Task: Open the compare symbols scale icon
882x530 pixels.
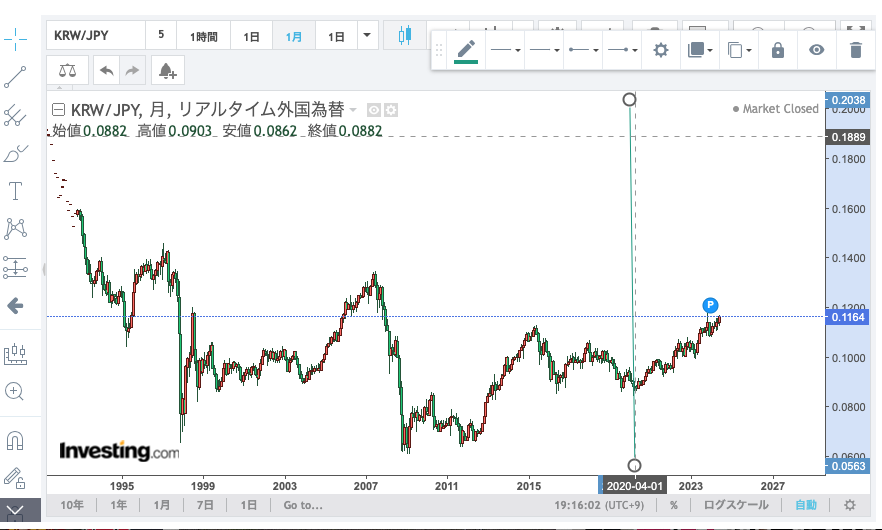Action: [x=67, y=70]
